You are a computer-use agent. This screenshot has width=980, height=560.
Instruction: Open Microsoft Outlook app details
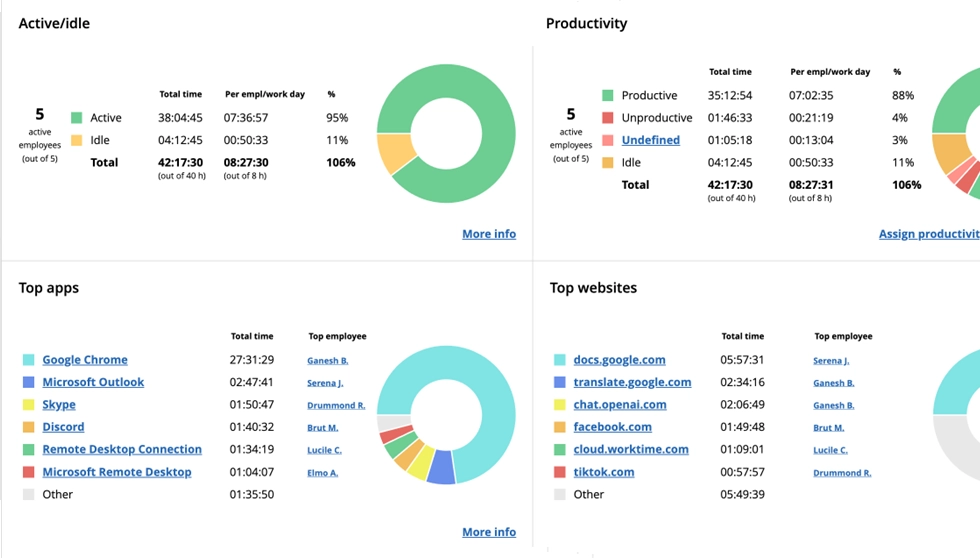(93, 382)
